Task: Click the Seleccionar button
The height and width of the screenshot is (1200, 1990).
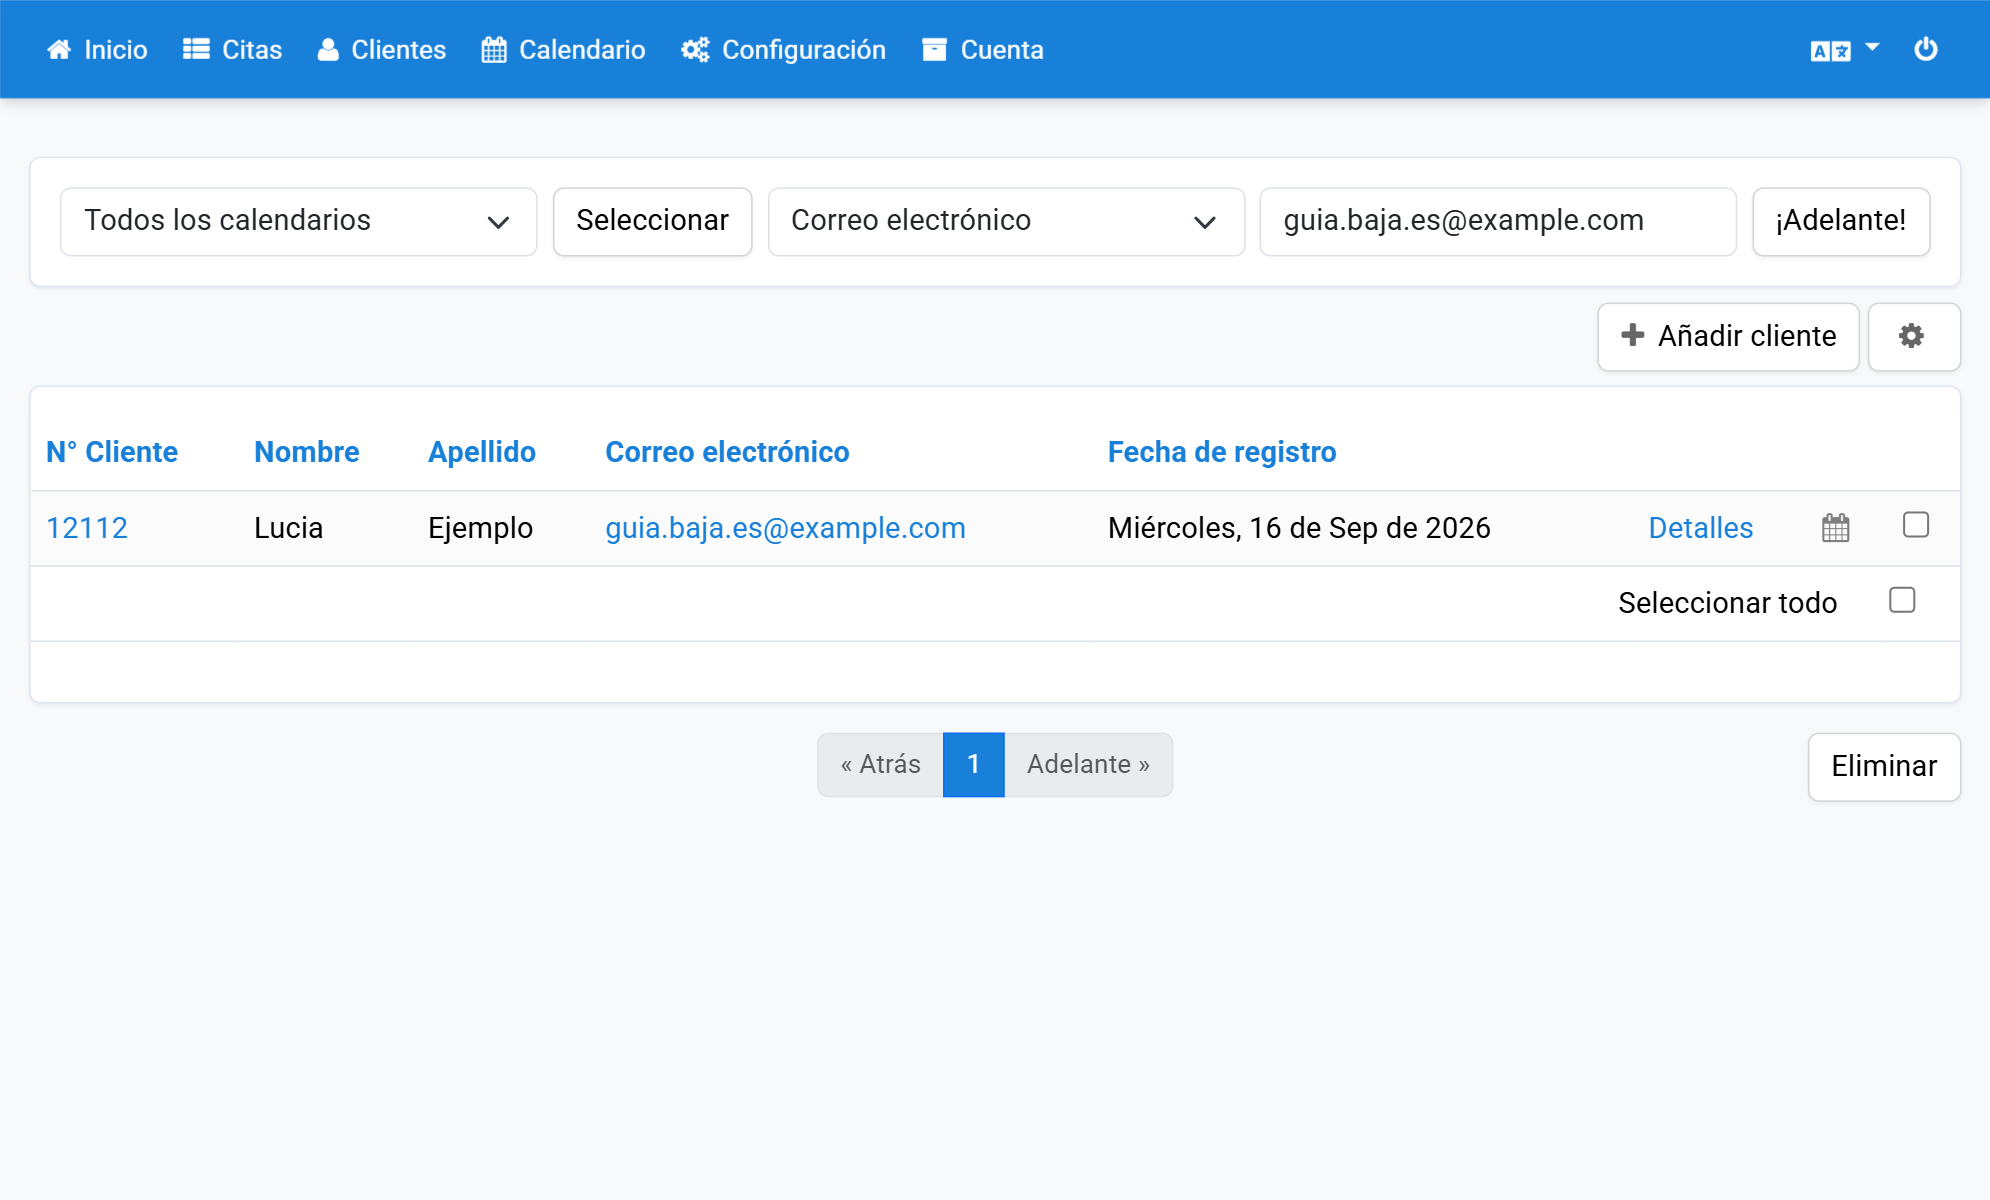Action: [652, 221]
